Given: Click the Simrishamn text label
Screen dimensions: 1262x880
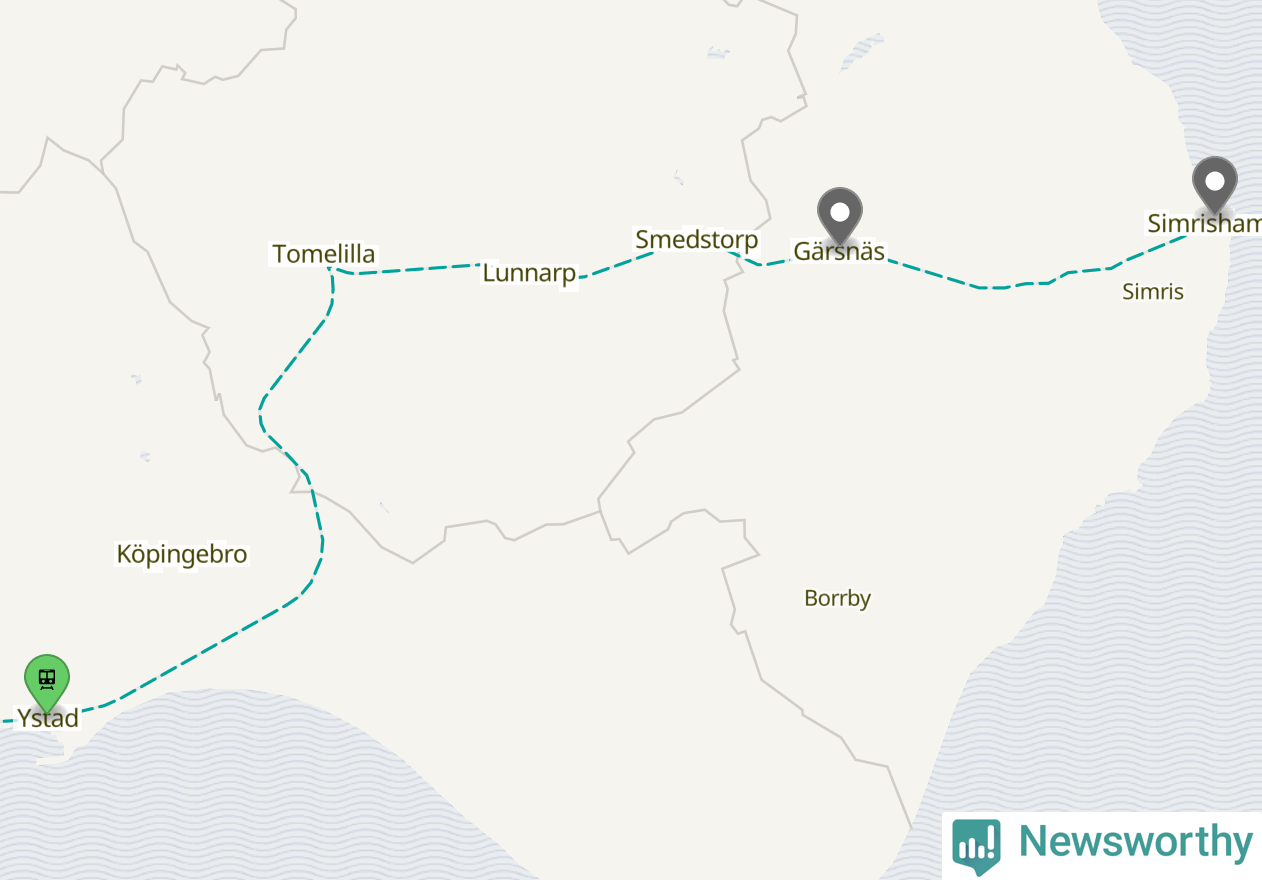Looking at the screenshot, I should pyautogui.click(x=1204, y=224).
